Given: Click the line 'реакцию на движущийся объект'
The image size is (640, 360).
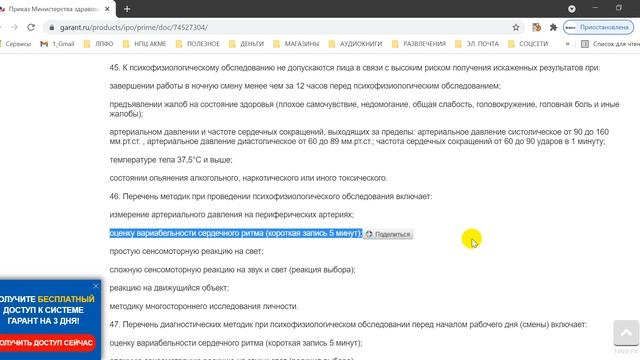Looking at the screenshot, I should click(169, 288).
